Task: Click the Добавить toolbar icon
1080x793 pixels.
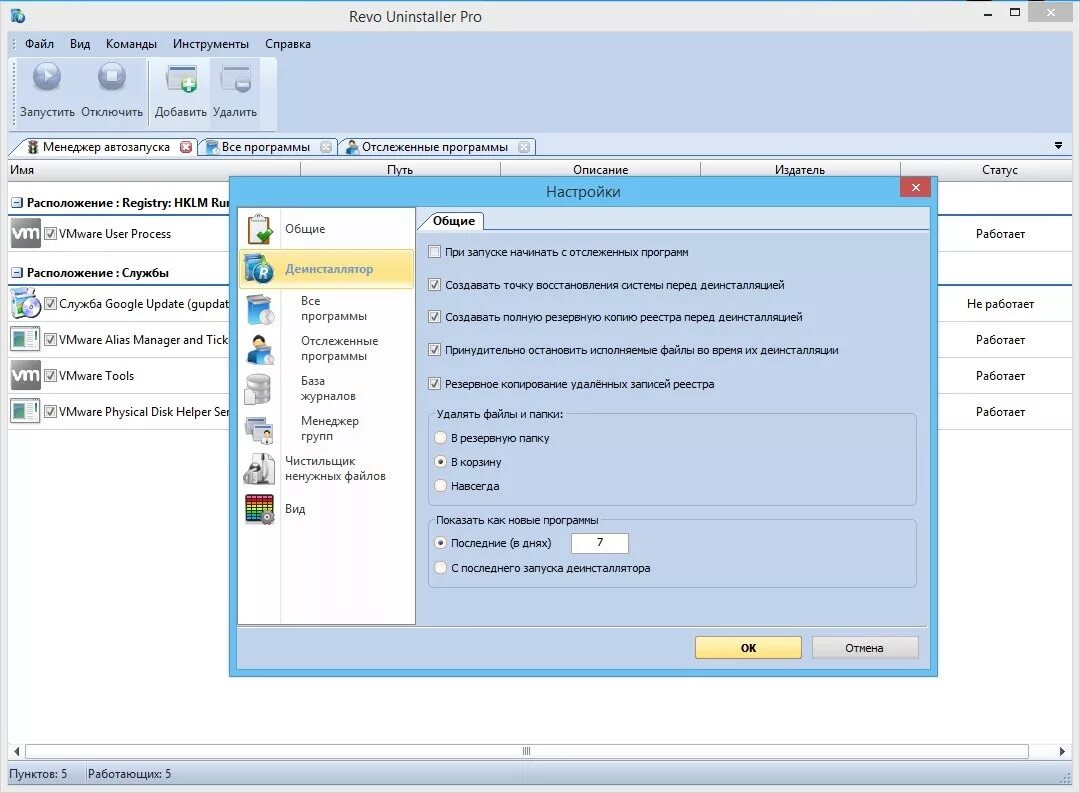Action: click(181, 79)
